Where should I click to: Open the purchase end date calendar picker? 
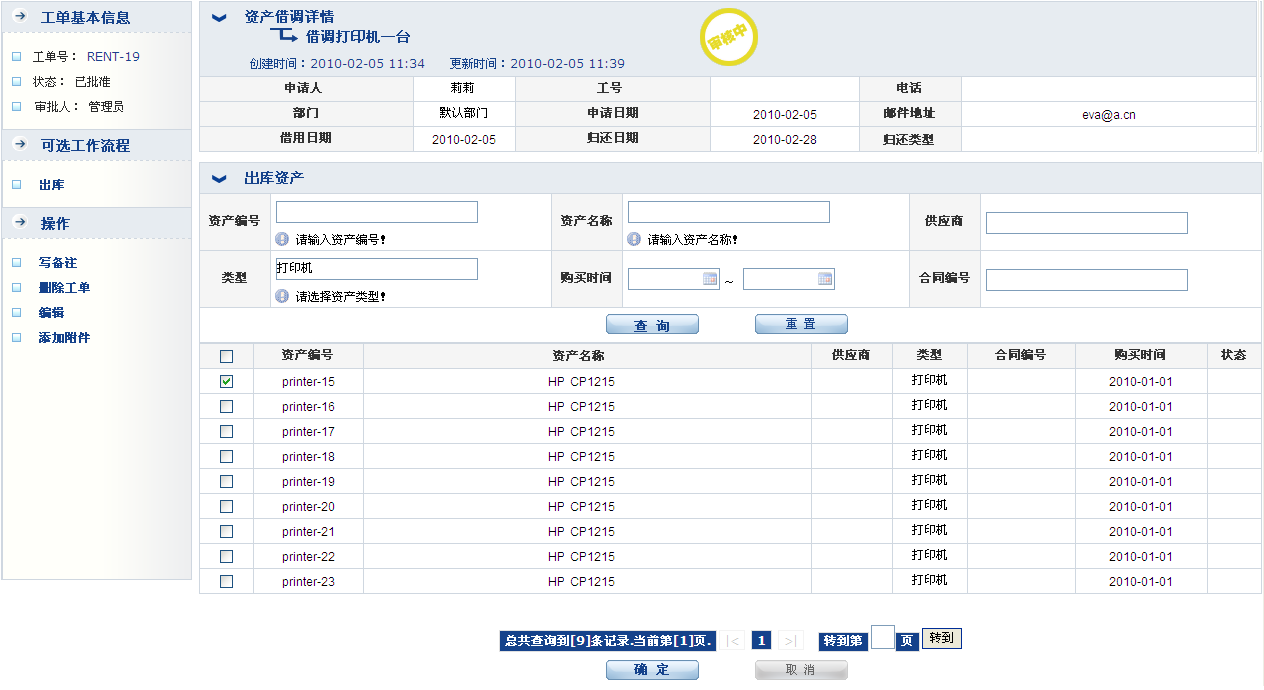pos(825,279)
